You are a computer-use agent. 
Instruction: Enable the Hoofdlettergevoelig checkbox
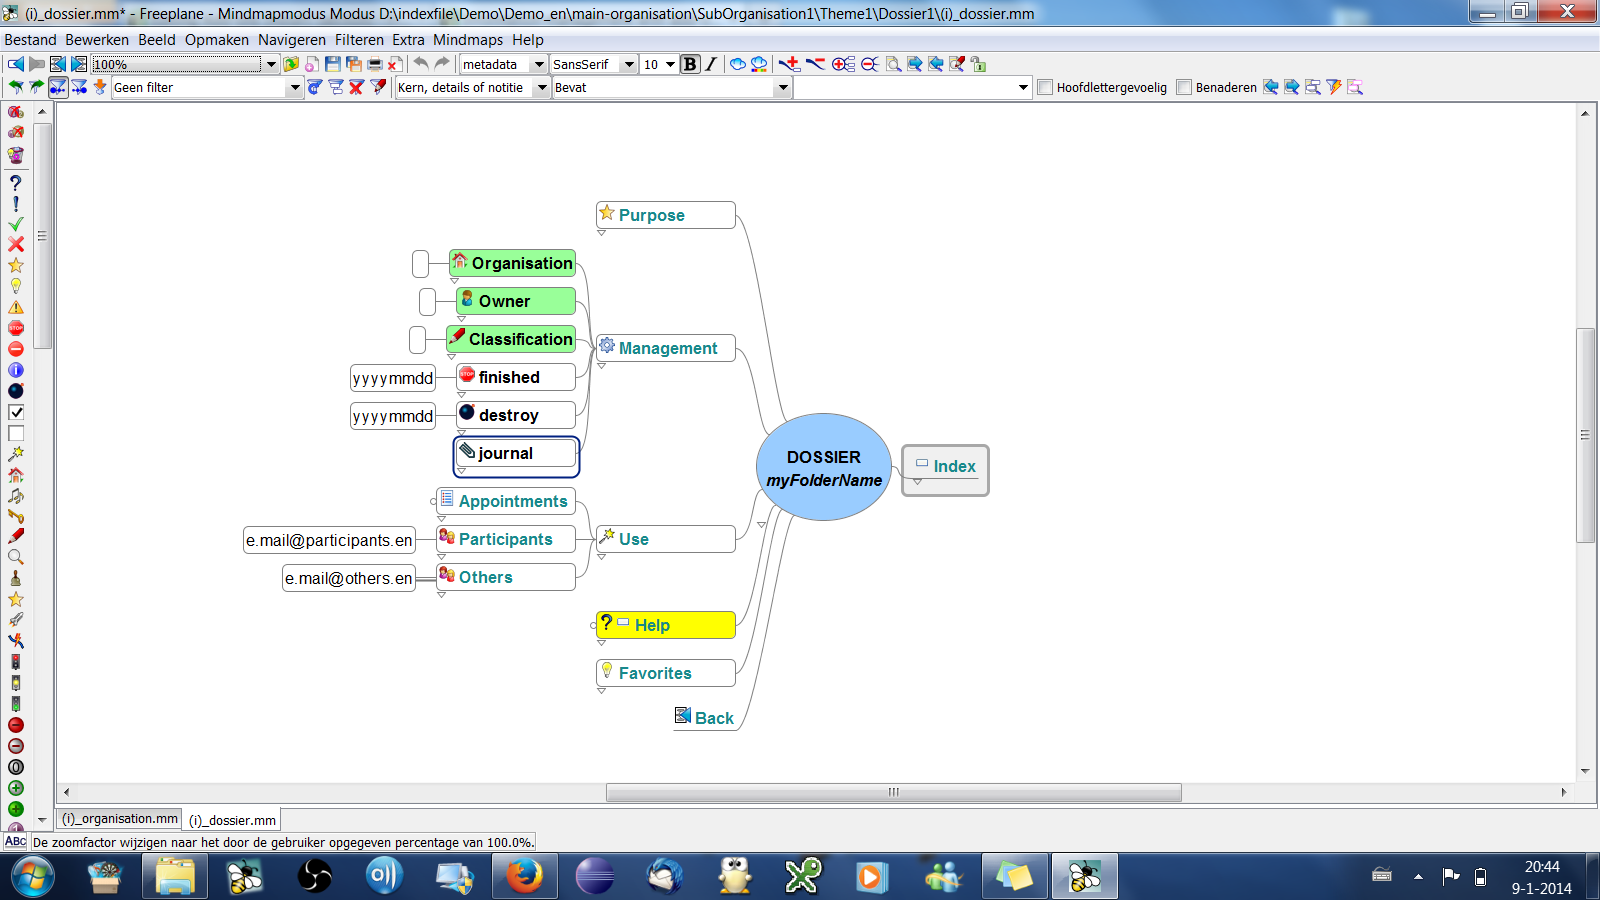point(1045,88)
